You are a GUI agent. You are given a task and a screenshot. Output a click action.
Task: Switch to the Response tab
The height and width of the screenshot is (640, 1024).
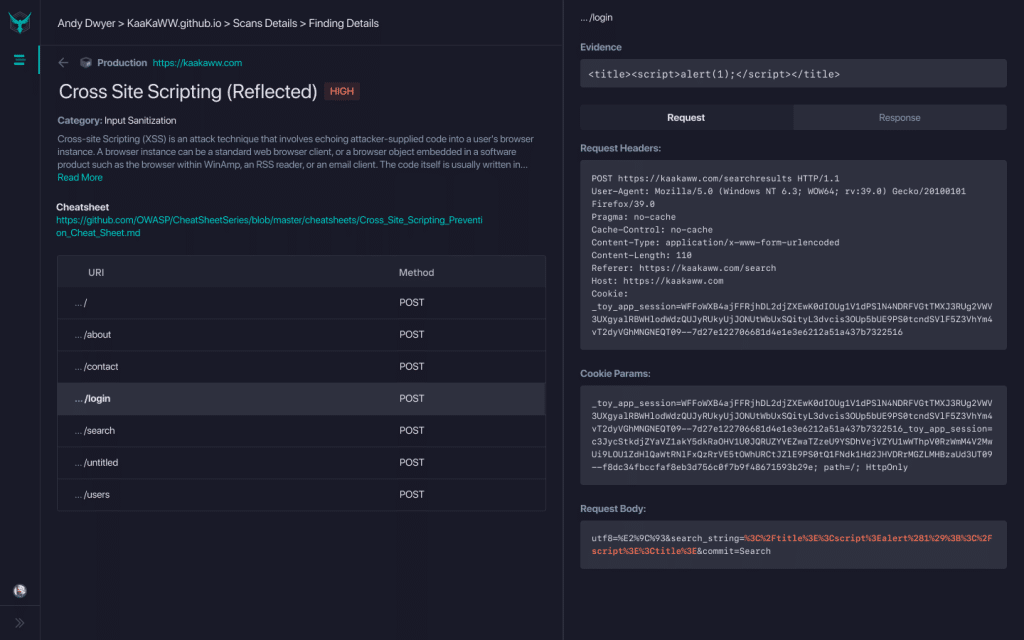coord(899,117)
